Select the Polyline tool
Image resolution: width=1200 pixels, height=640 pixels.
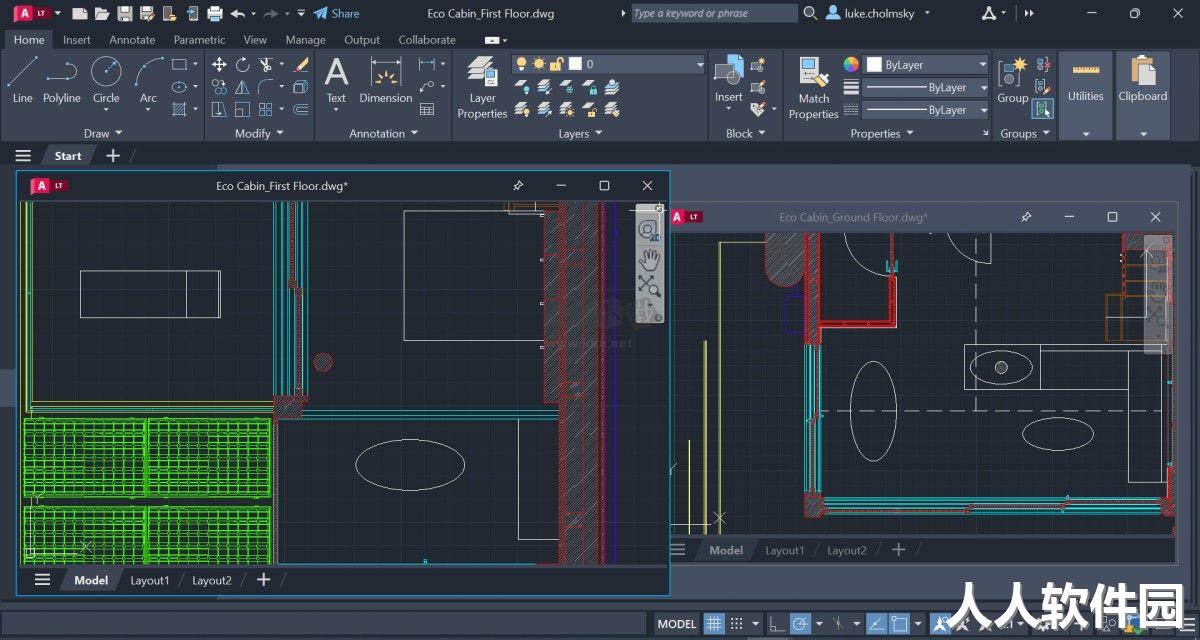pyautogui.click(x=61, y=79)
